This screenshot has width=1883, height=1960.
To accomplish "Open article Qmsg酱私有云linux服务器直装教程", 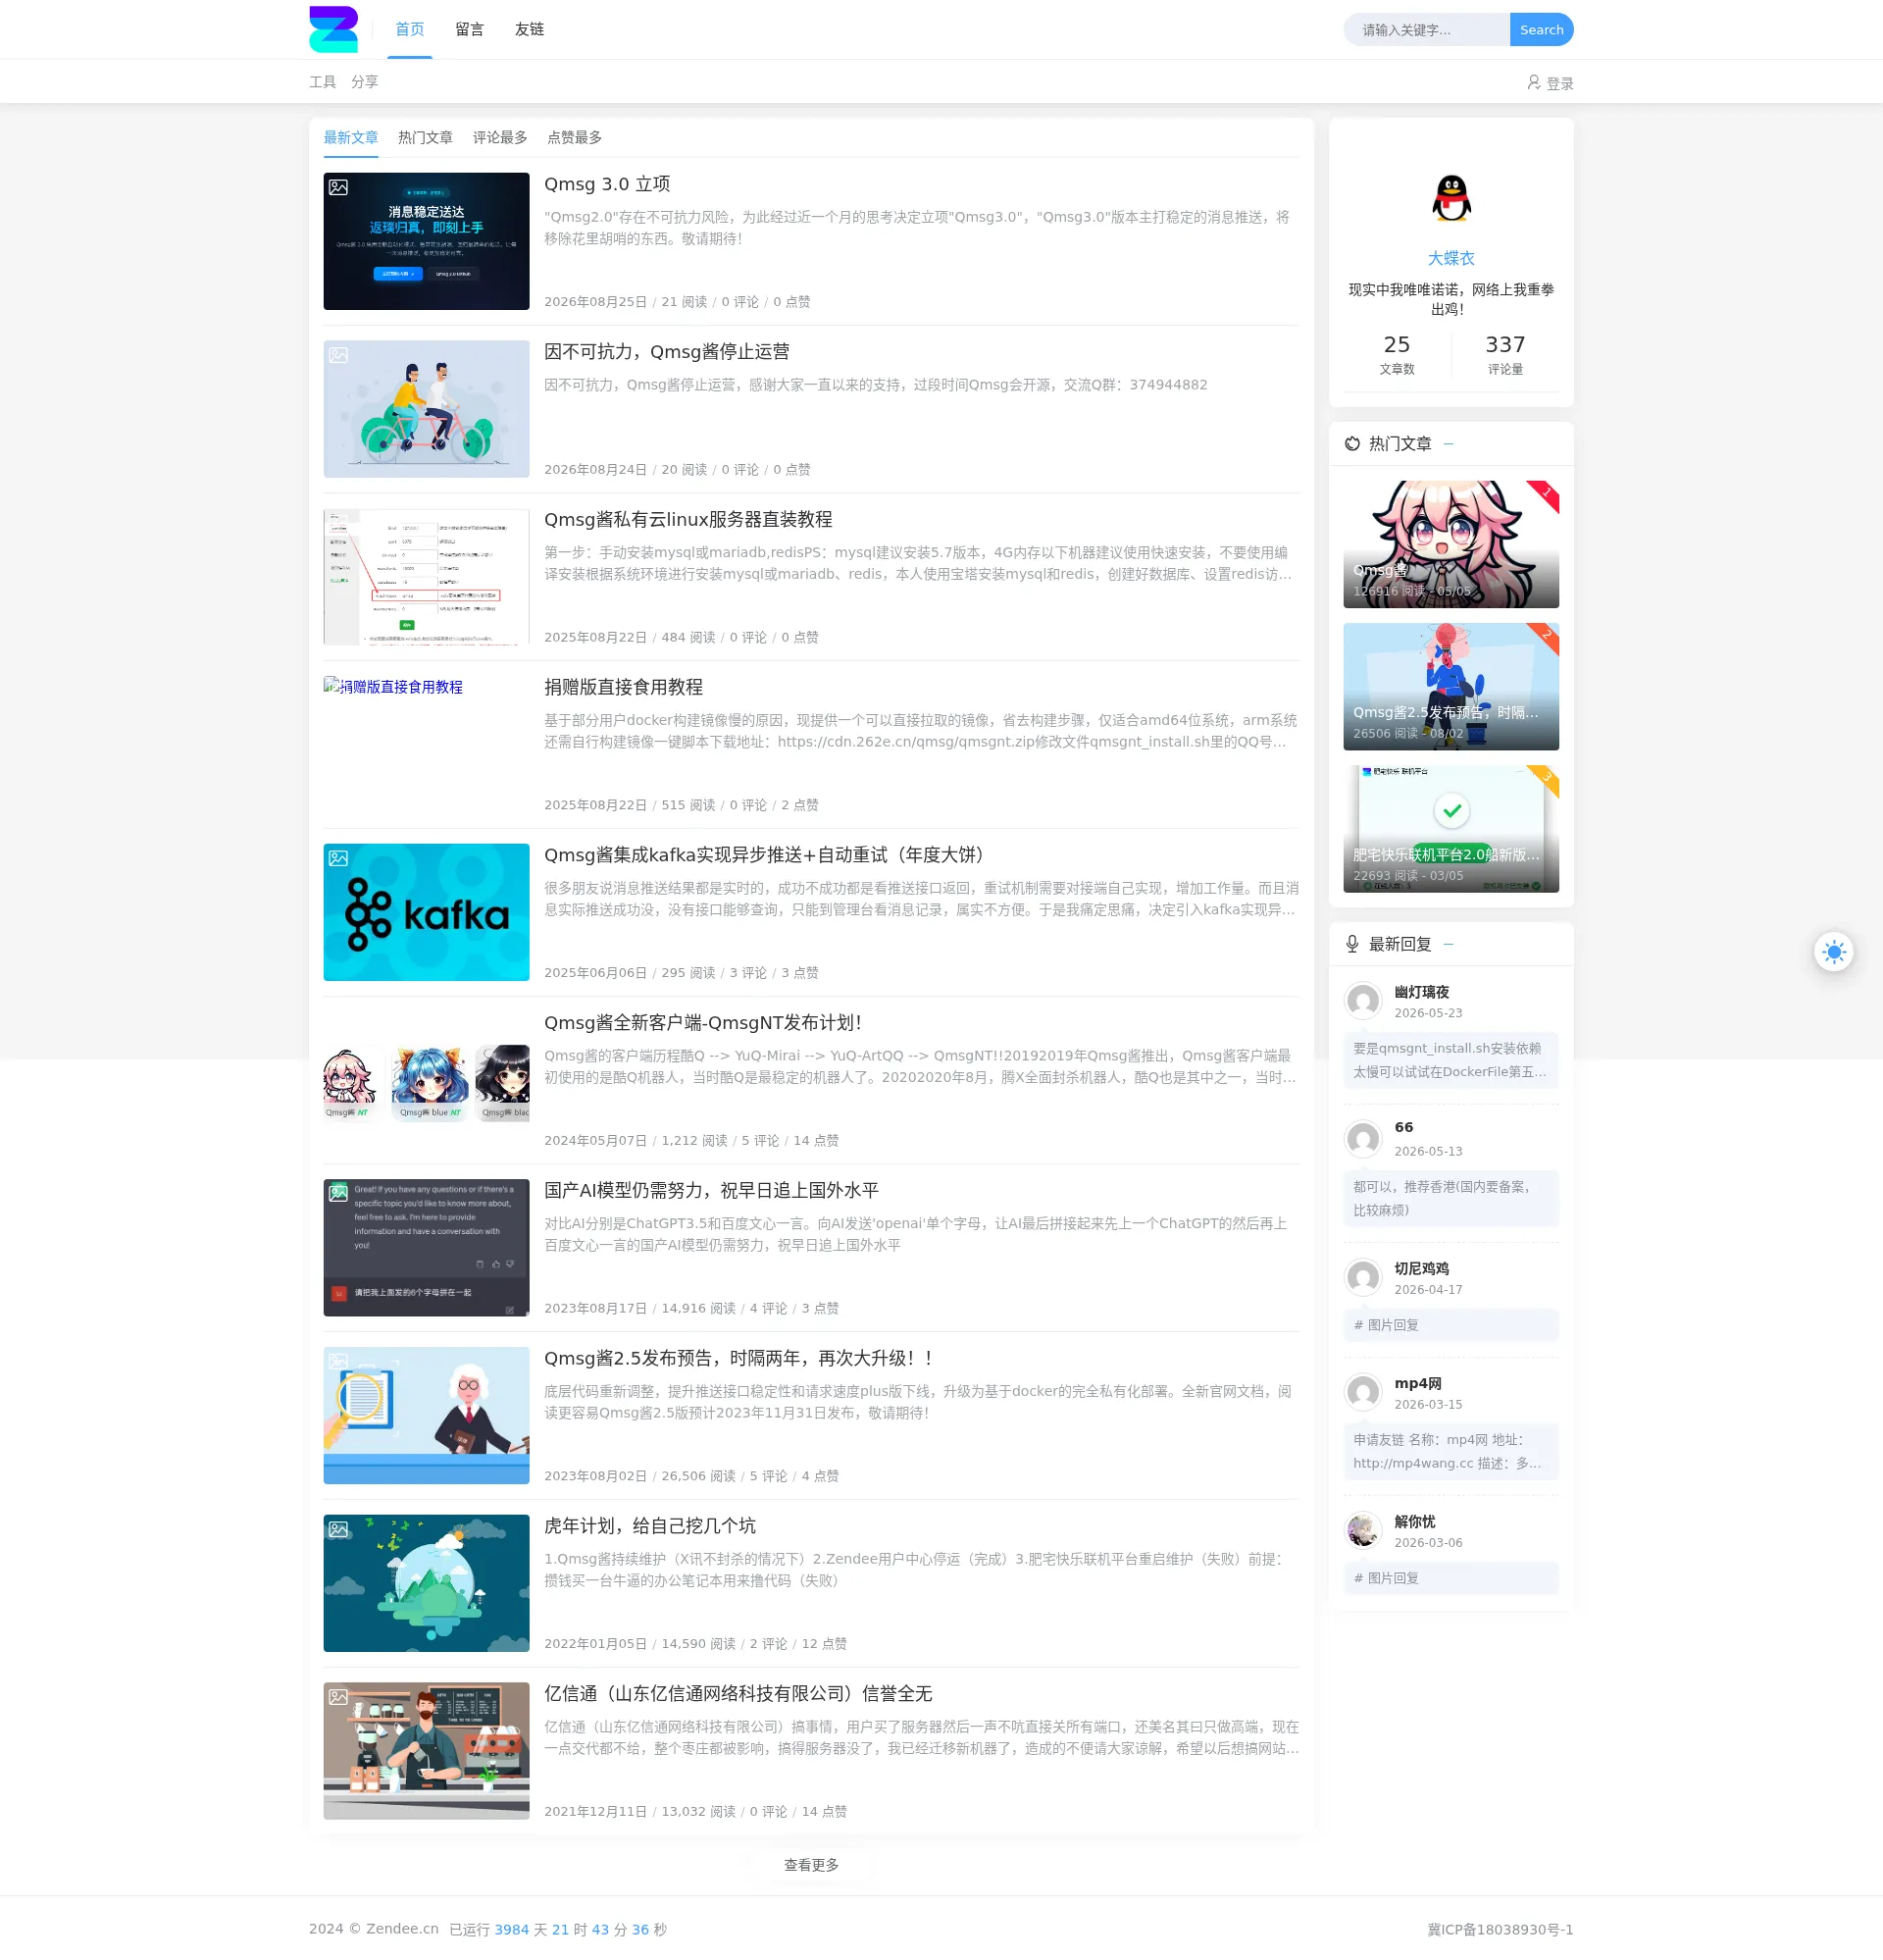I will point(688,520).
